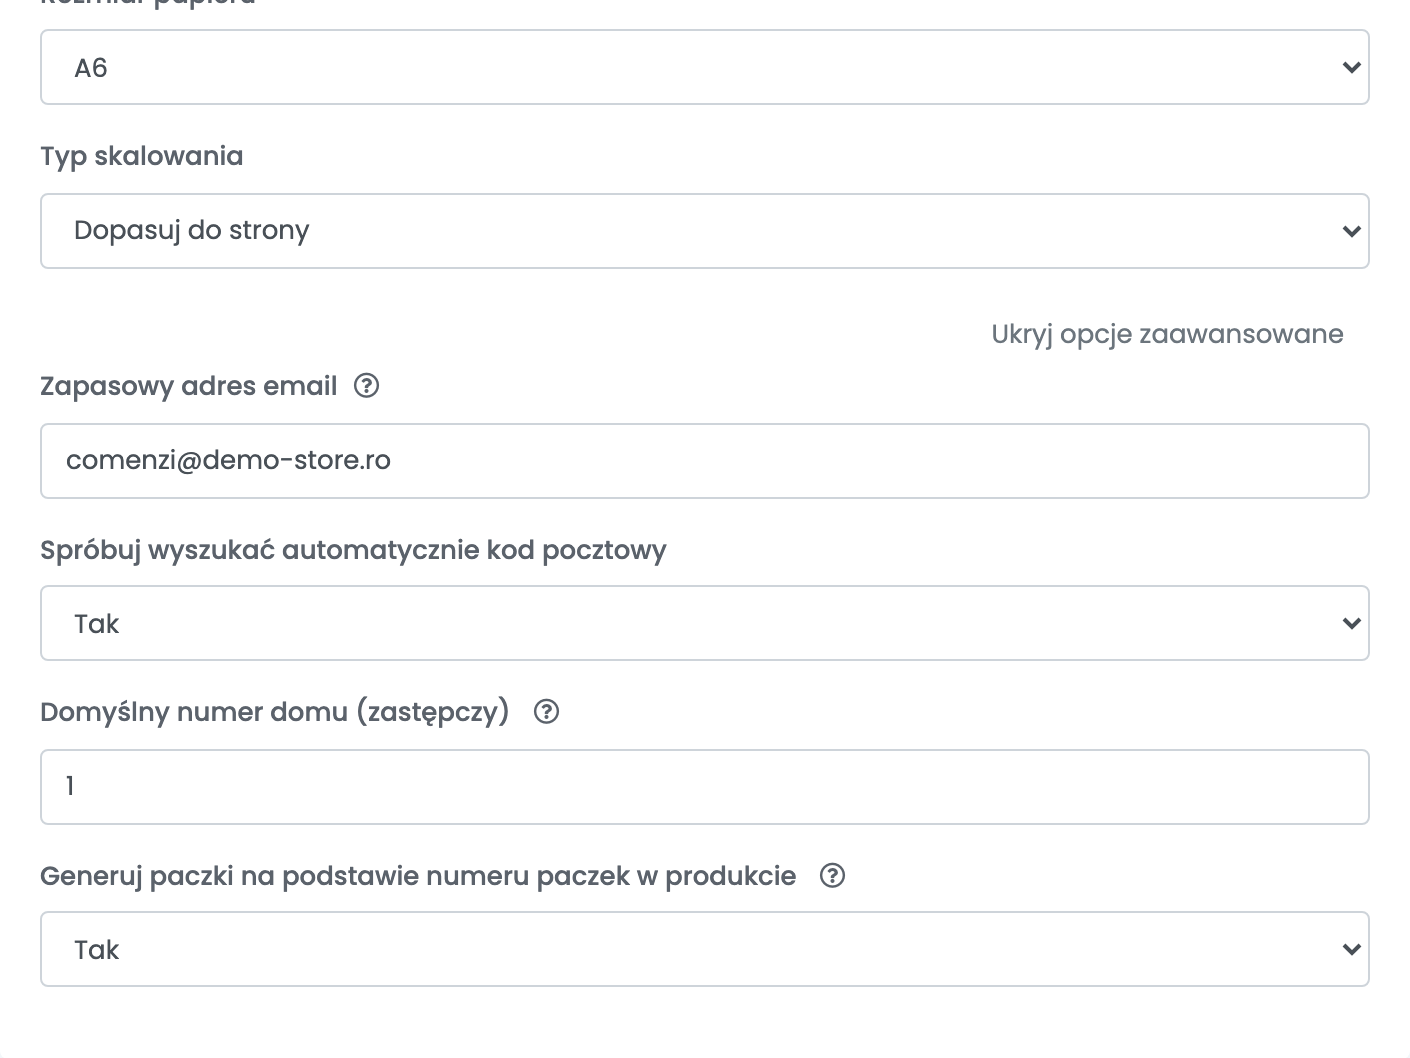
Task: Click the Domyślny numer domu (zastępczy) label
Action: click(x=275, y=712)
